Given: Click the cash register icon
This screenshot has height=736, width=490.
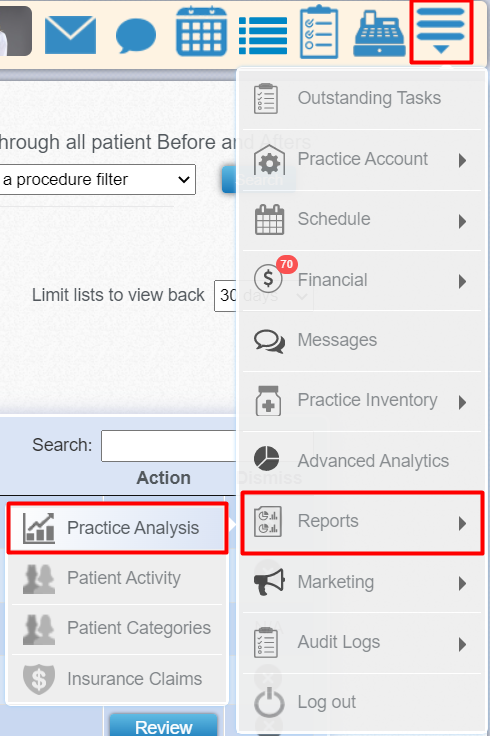Looking at the screenshot, I should pos(379,34).
